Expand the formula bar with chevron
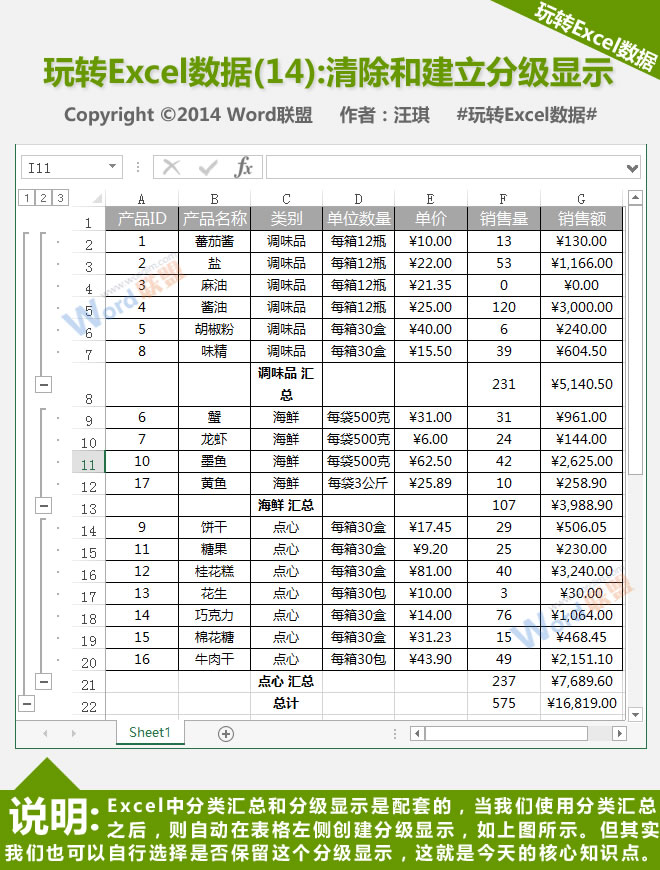The image size is (660, 870). coord(631,168)
